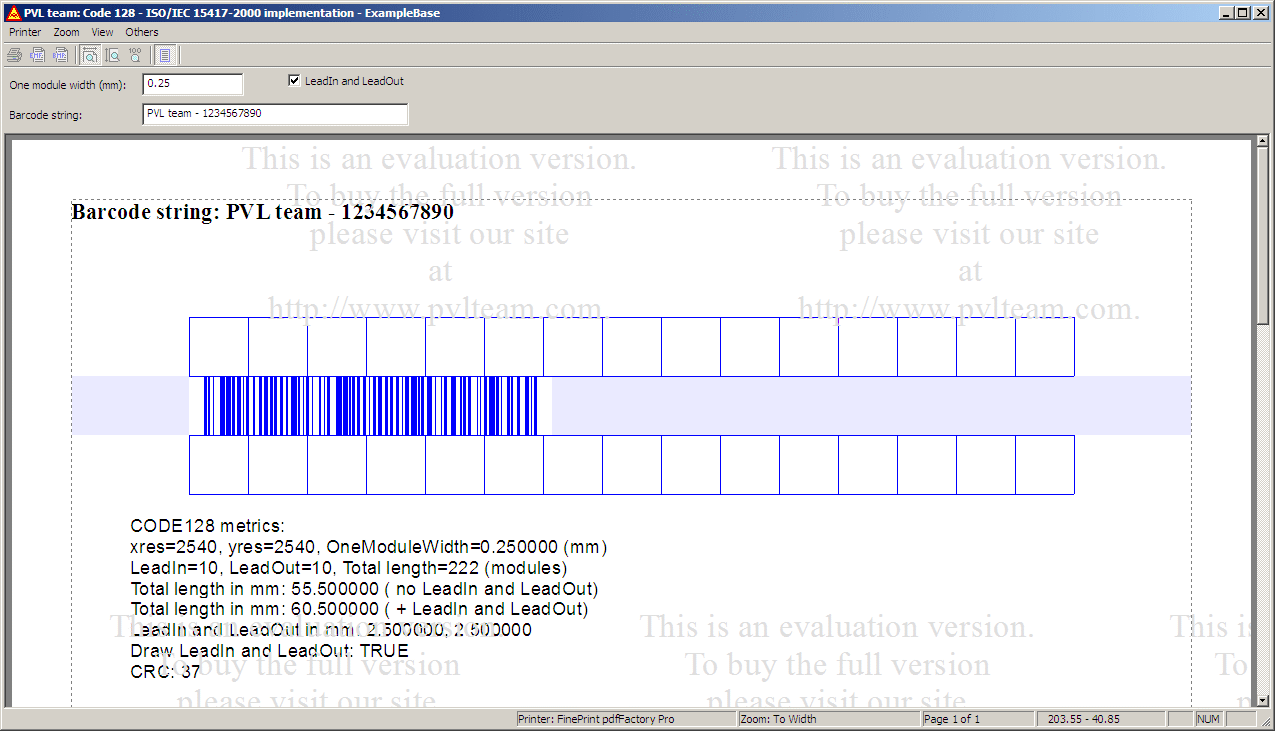Click the 'Barcode string: PVL team - 1234567890' heading
The height and width of the screenshot is (731, 1275).
[x=263, y=212]
